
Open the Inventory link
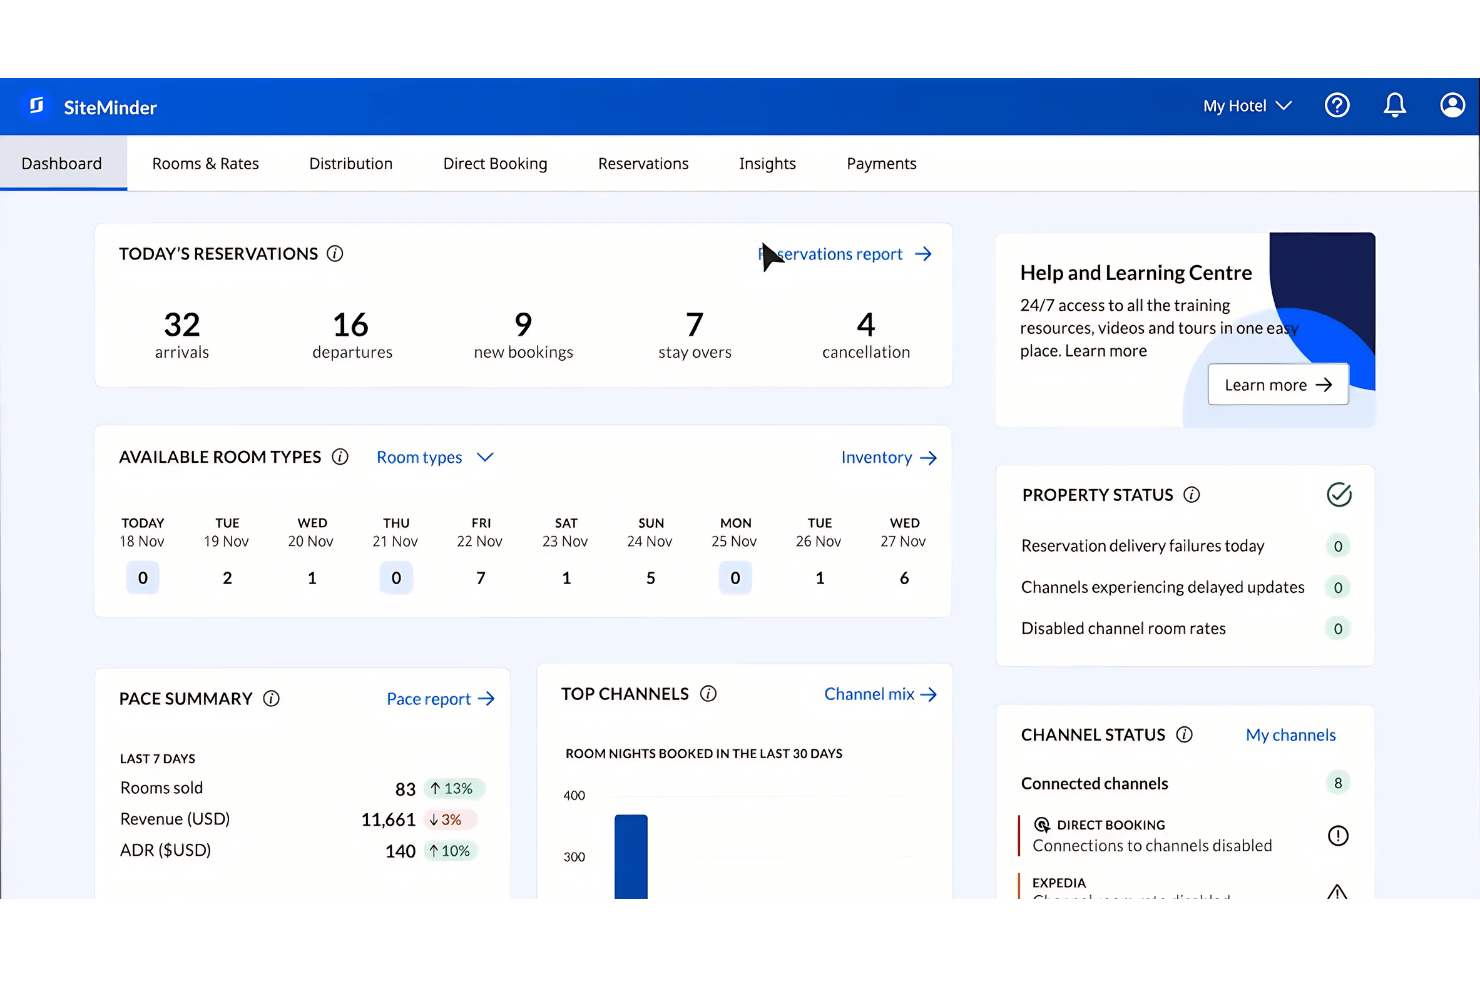click(889, 457)
